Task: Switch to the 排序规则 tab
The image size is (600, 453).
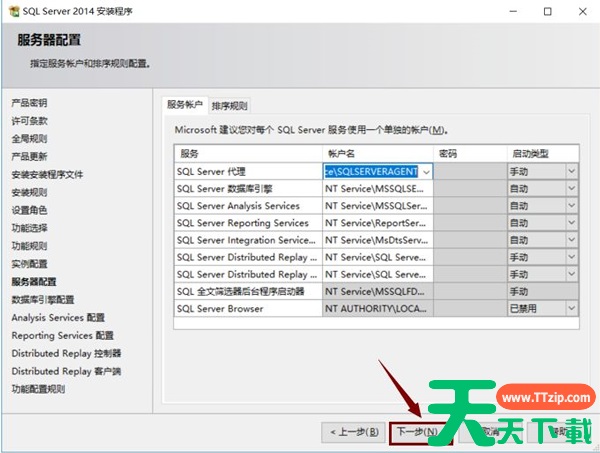Action: 230,106
